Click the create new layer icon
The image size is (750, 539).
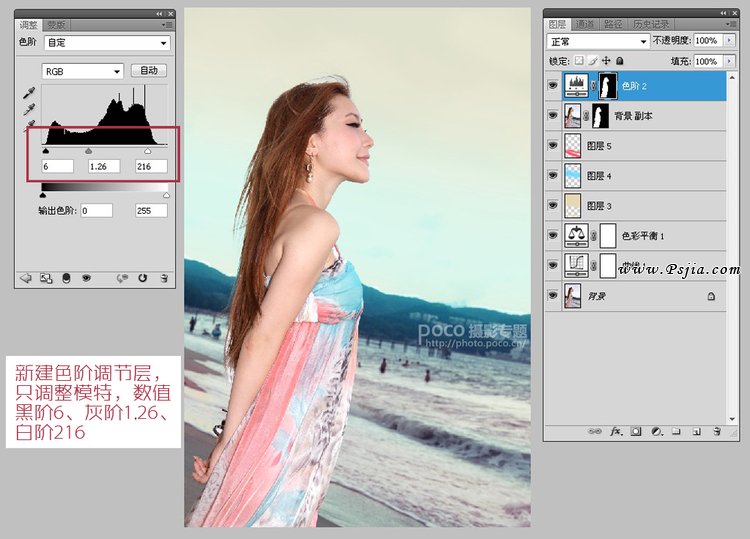pyautogui.click(x=695, y=431)
